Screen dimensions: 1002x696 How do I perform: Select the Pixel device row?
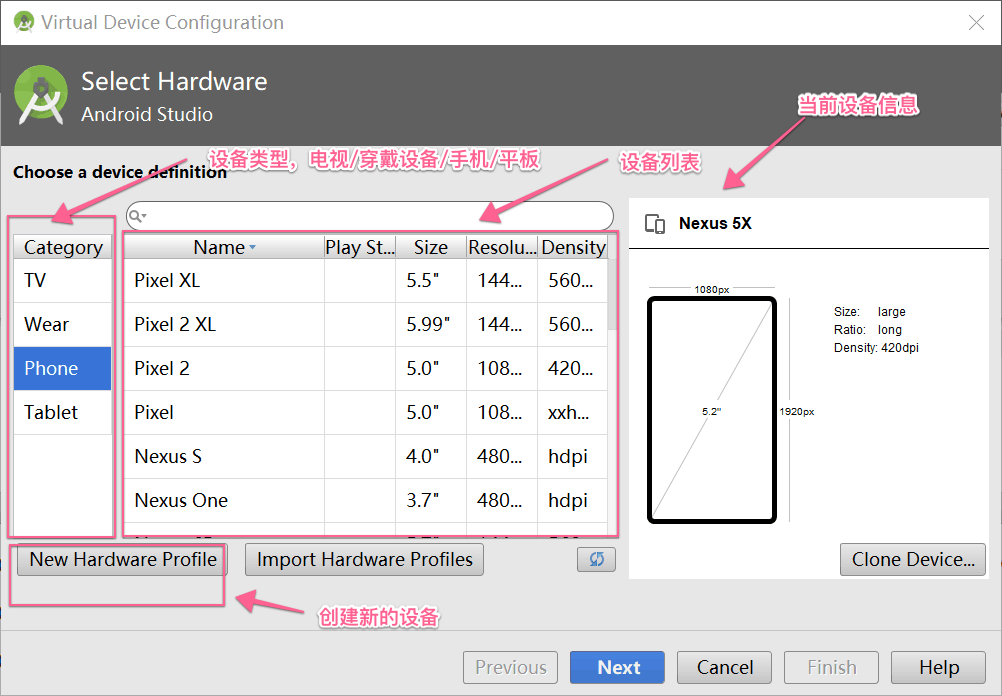(366, 413)
